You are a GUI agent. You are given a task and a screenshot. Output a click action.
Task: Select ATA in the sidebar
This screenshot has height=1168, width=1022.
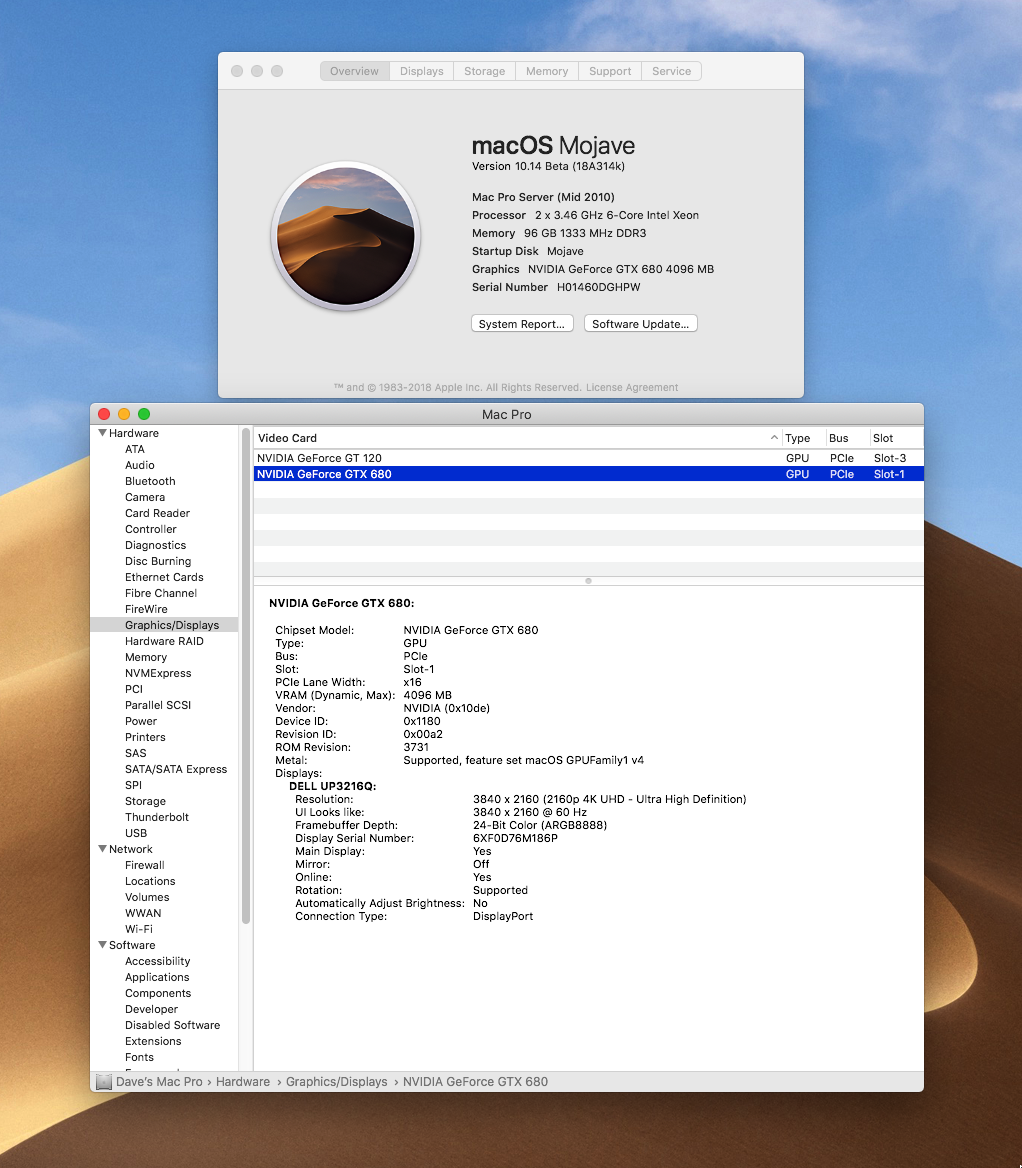tap(135, 449)
